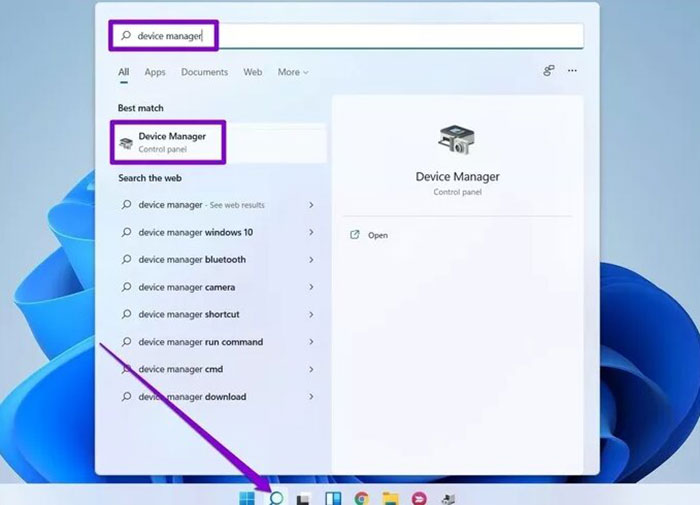Expand arrow for 'device manager run command'
This screenshot has width=700, height=505.
click(x=311, y=342)
